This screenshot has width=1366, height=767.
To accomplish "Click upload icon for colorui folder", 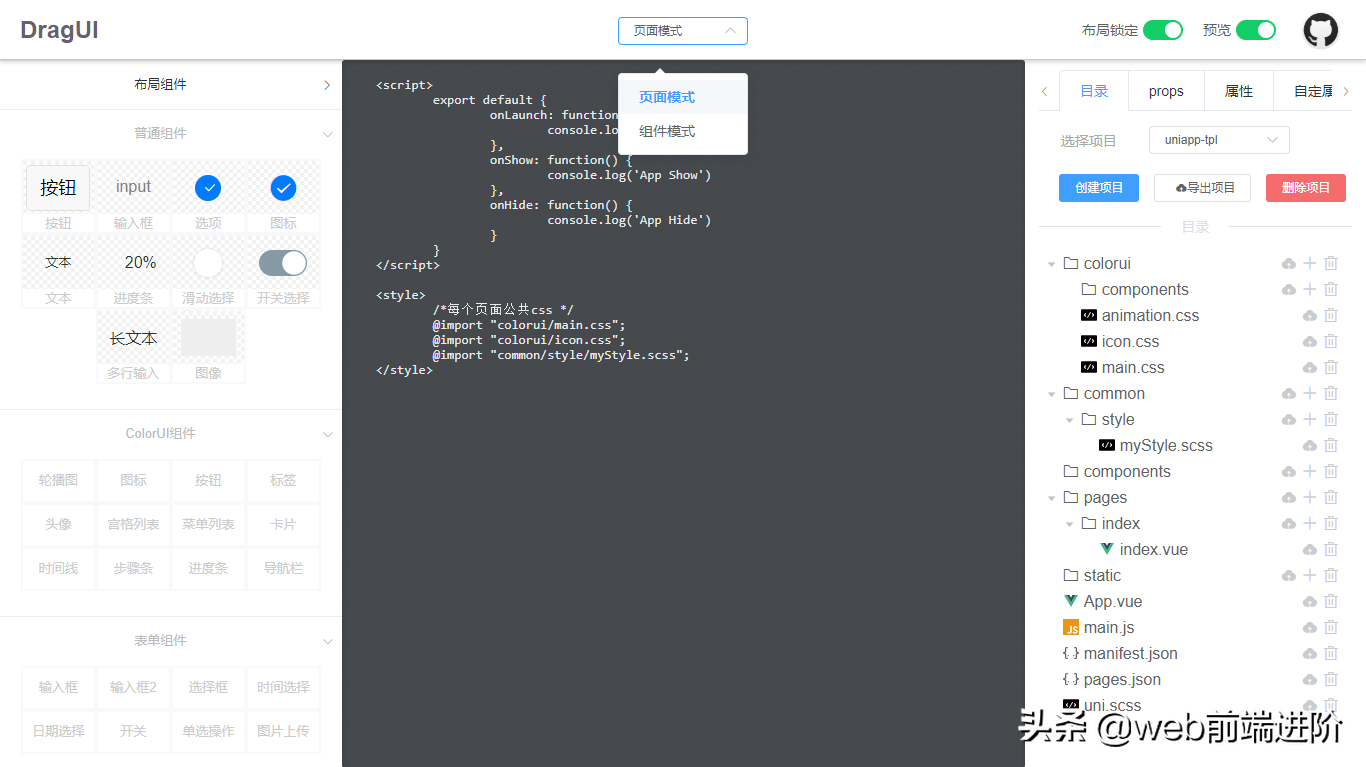I will coord(1289,263).
